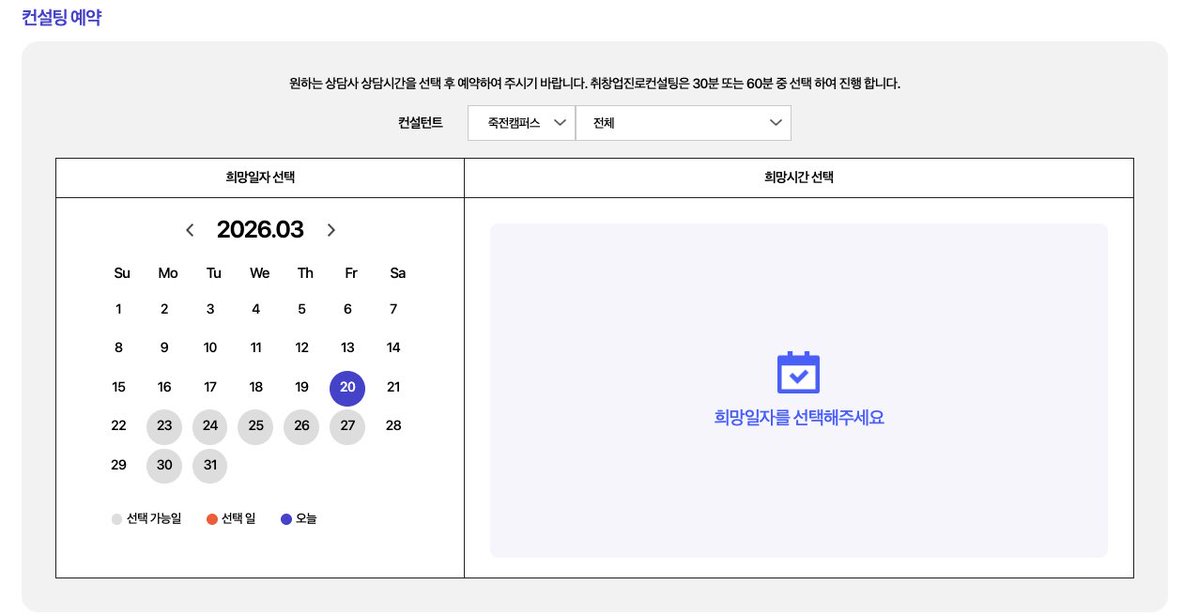Click date 9 on the calendar

(164, 348)
